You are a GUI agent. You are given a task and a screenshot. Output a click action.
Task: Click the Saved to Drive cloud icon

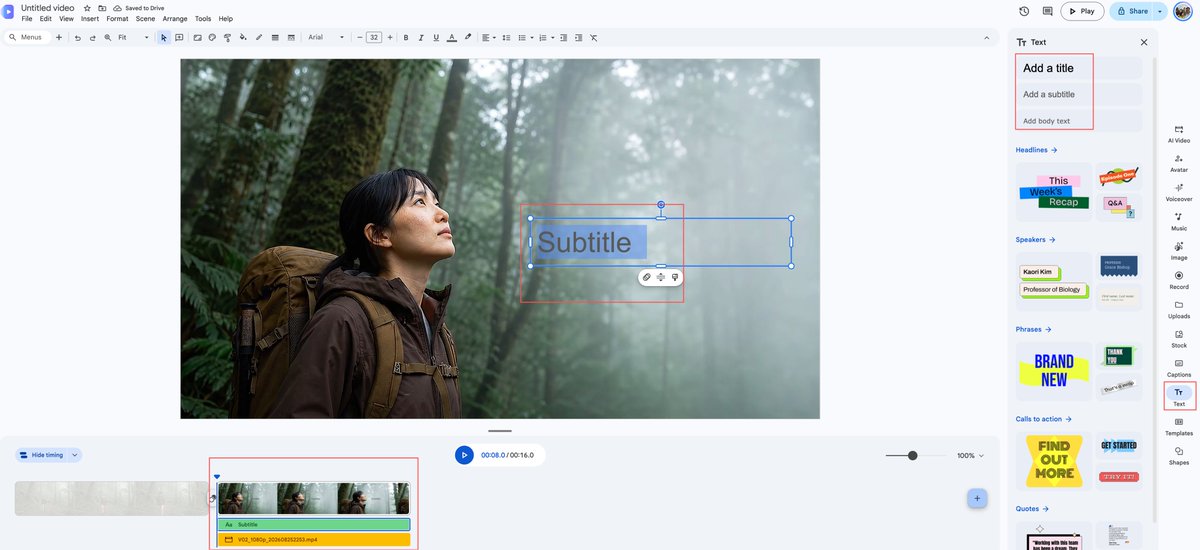click(117, 8)
